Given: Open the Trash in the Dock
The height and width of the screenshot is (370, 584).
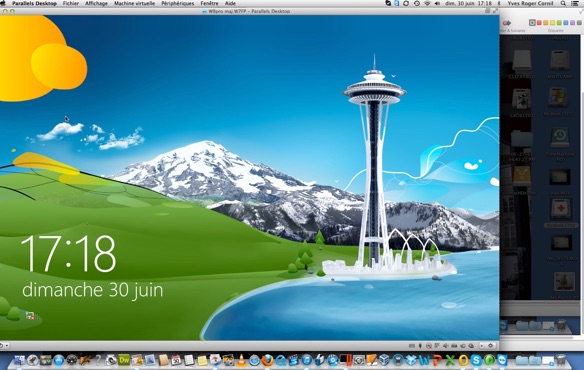Looking at the screenshot, I should point(561,360).
